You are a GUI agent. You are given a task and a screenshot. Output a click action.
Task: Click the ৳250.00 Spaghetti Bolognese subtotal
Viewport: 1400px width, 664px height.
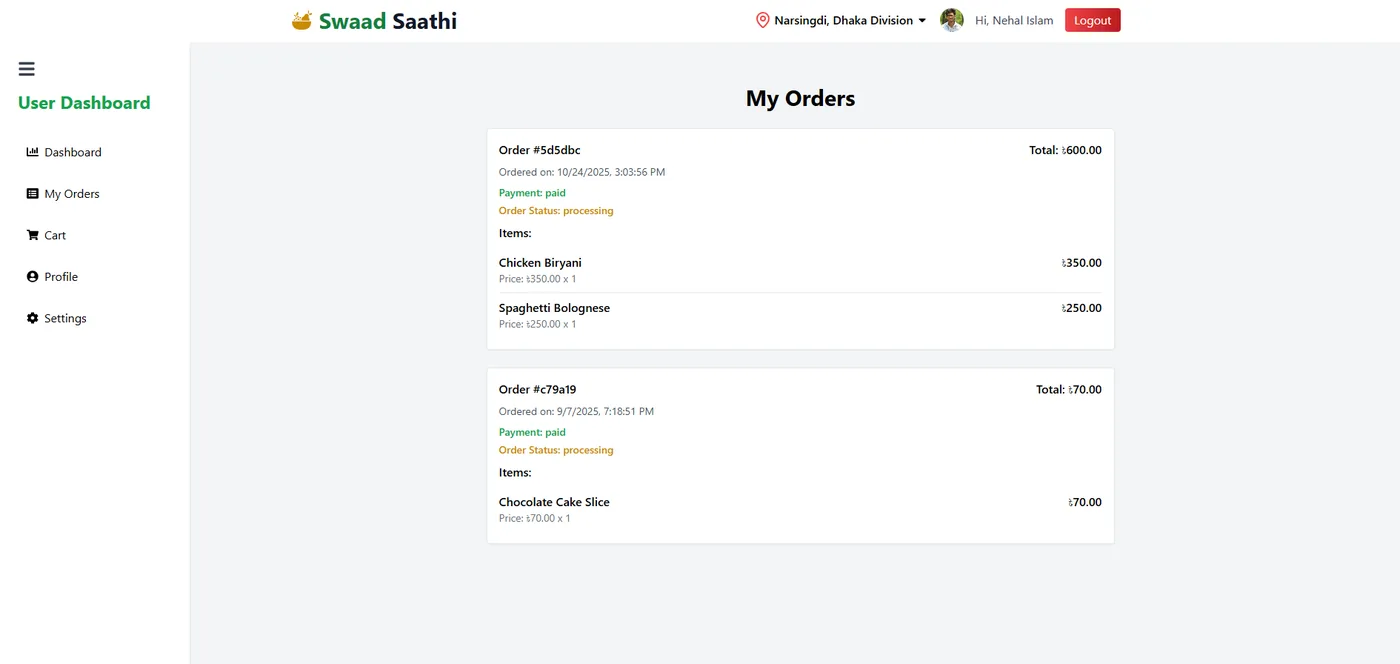(x=1082, y=308)
